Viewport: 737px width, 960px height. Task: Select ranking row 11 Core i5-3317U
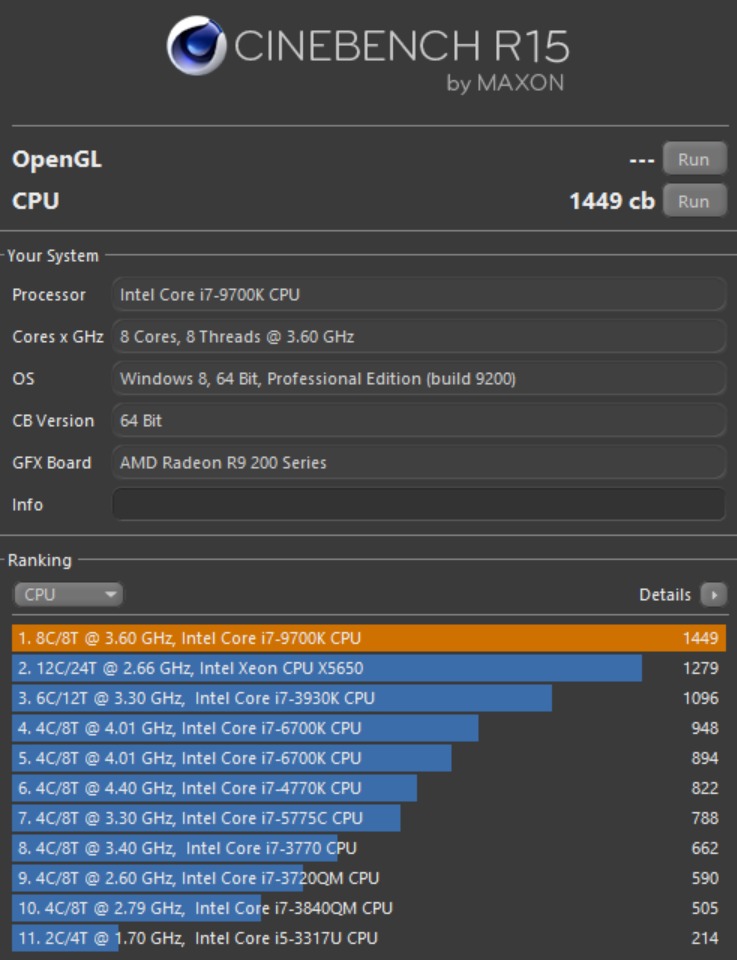pos(368,938)
